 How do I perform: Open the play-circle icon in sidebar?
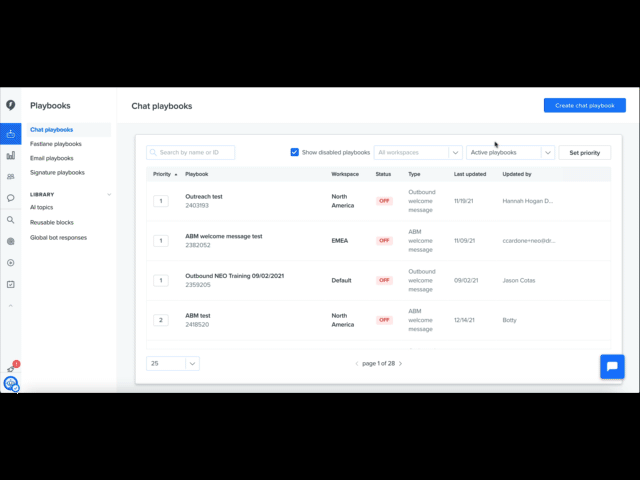click(x=11, y=263)
